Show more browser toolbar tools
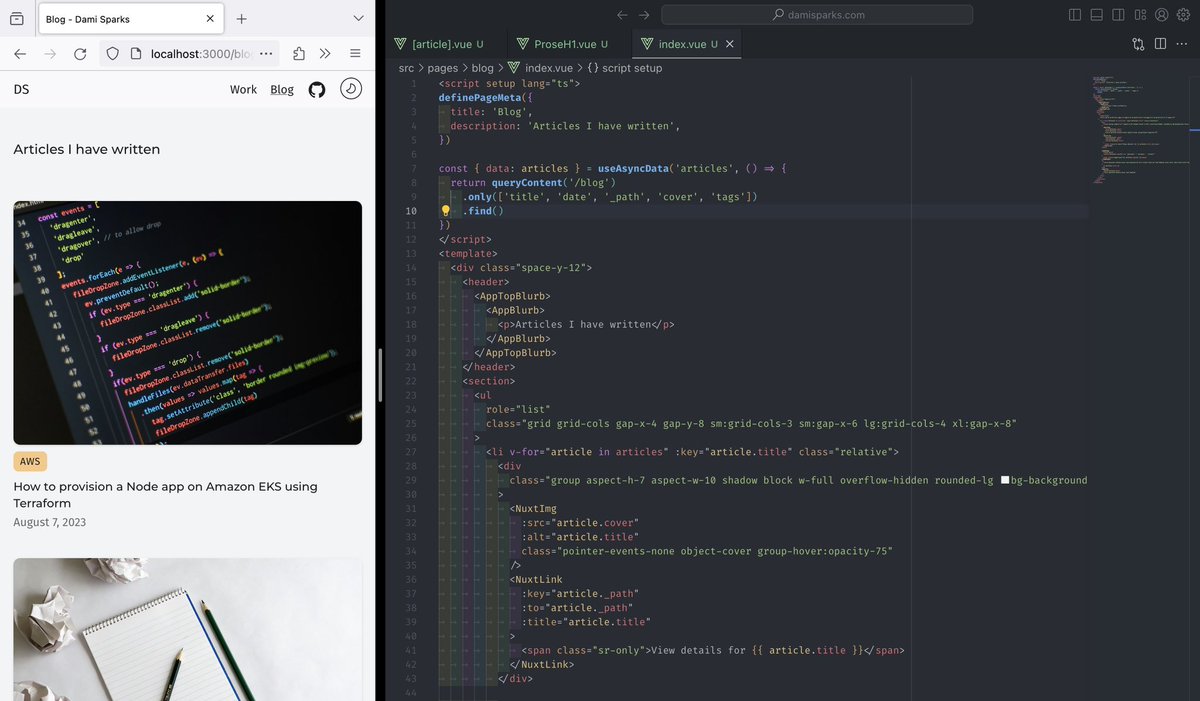The image size is (1200, 701). [x=325, y=54]
